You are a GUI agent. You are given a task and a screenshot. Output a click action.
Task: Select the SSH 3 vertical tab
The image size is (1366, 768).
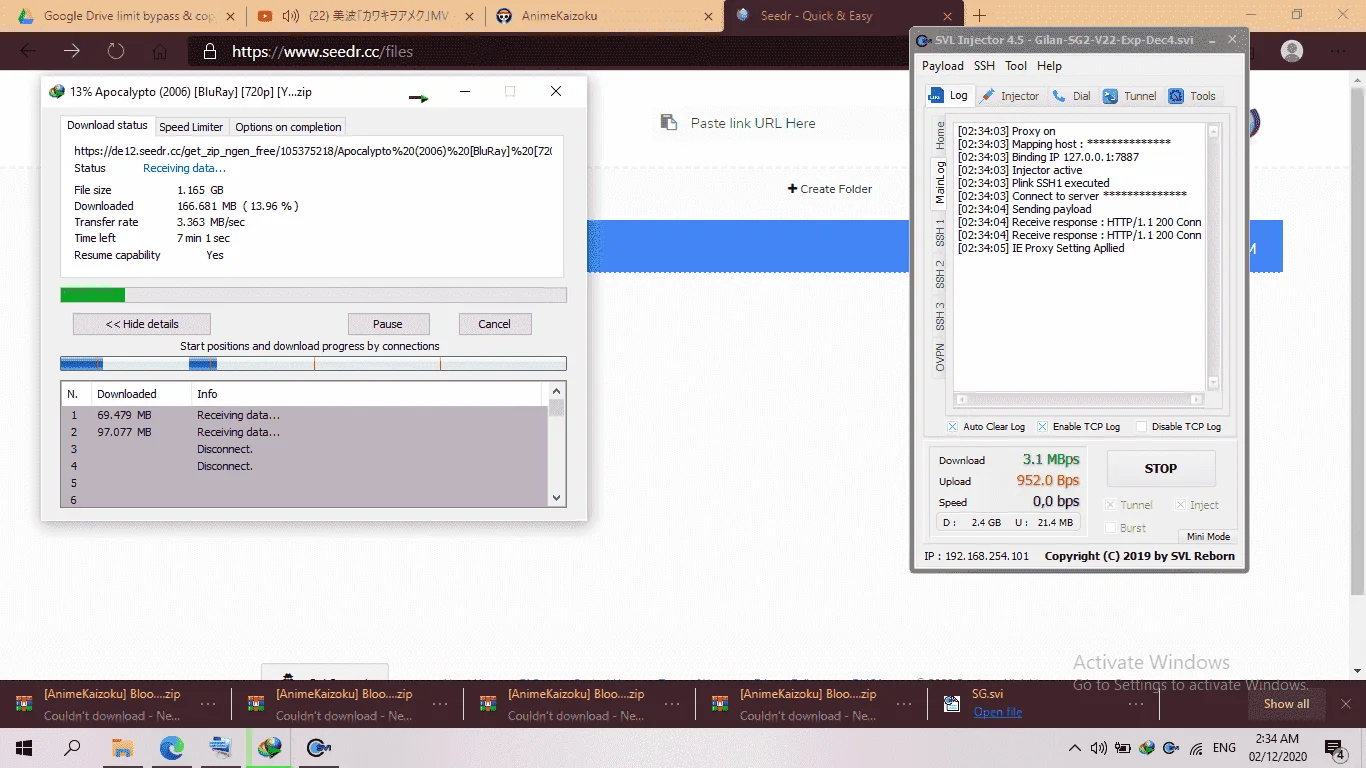[940, 317]
